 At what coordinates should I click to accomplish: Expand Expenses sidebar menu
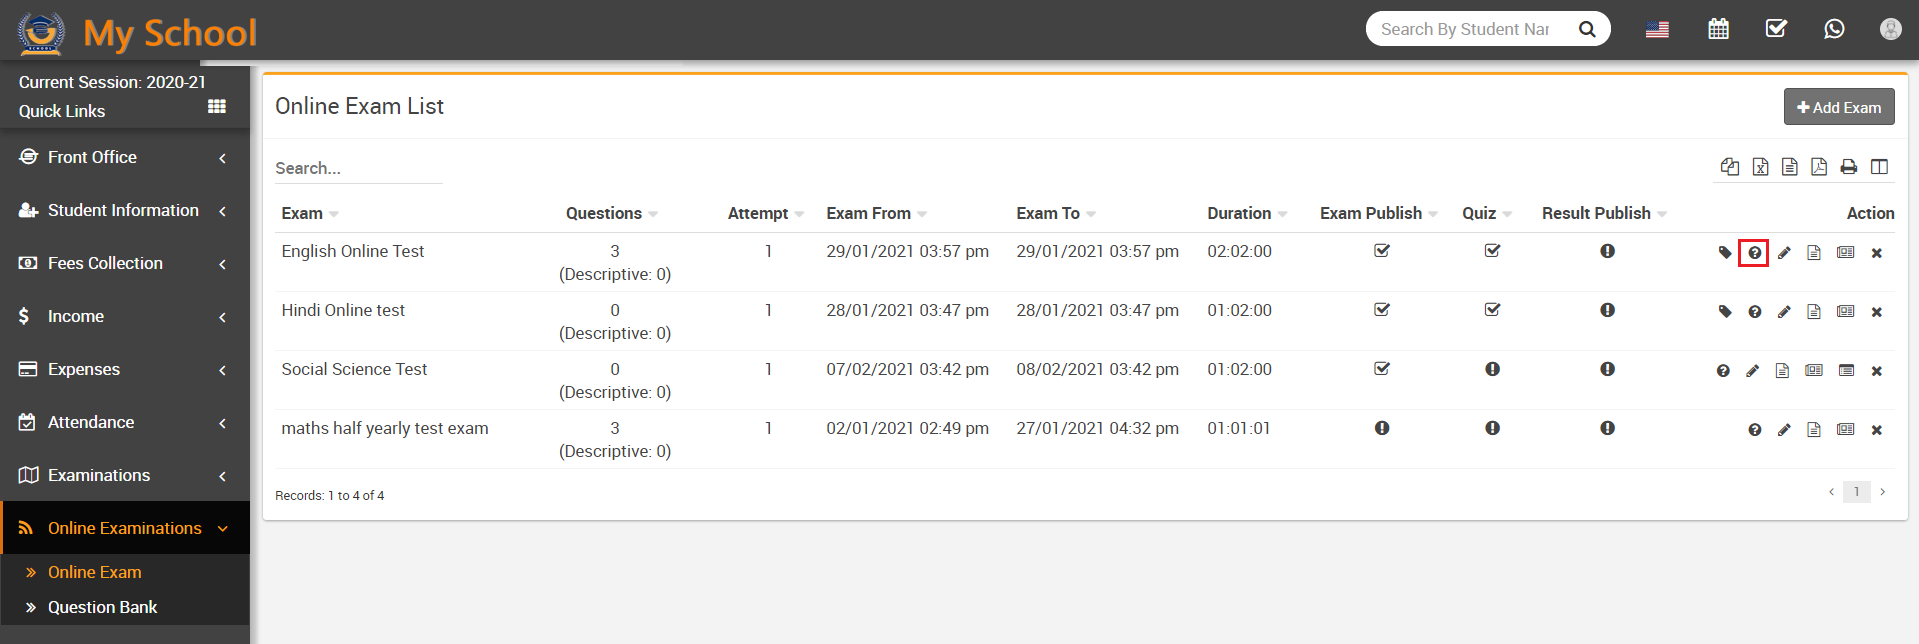(125, 370)
